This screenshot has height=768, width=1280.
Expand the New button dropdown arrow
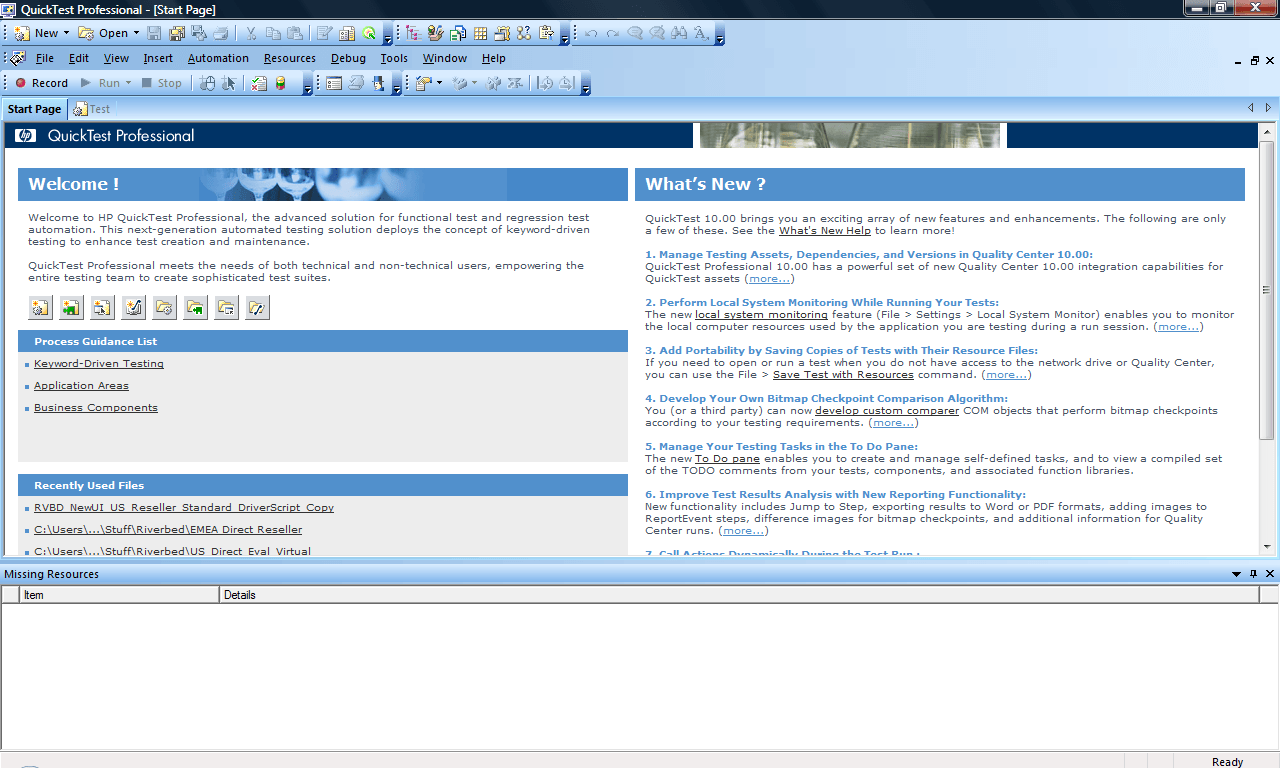tap(67, 33)
